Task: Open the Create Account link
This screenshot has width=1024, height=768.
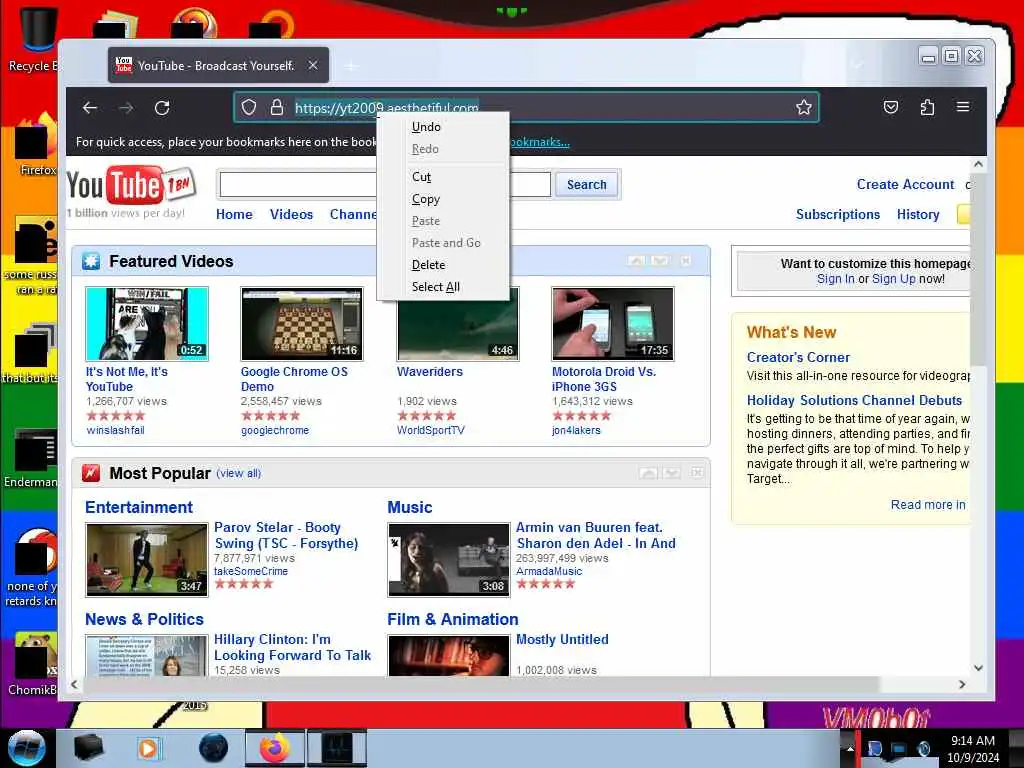Action: point(905,185)
